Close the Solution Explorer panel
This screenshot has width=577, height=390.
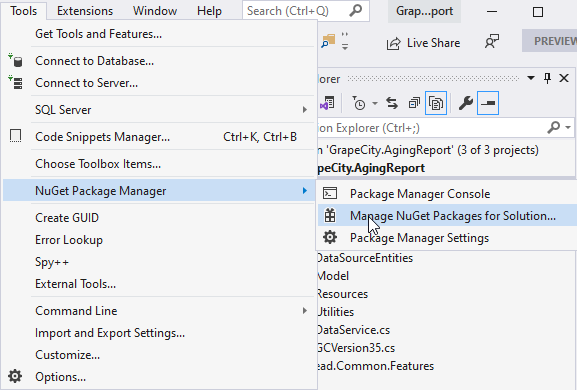click(x=564, y=78)
